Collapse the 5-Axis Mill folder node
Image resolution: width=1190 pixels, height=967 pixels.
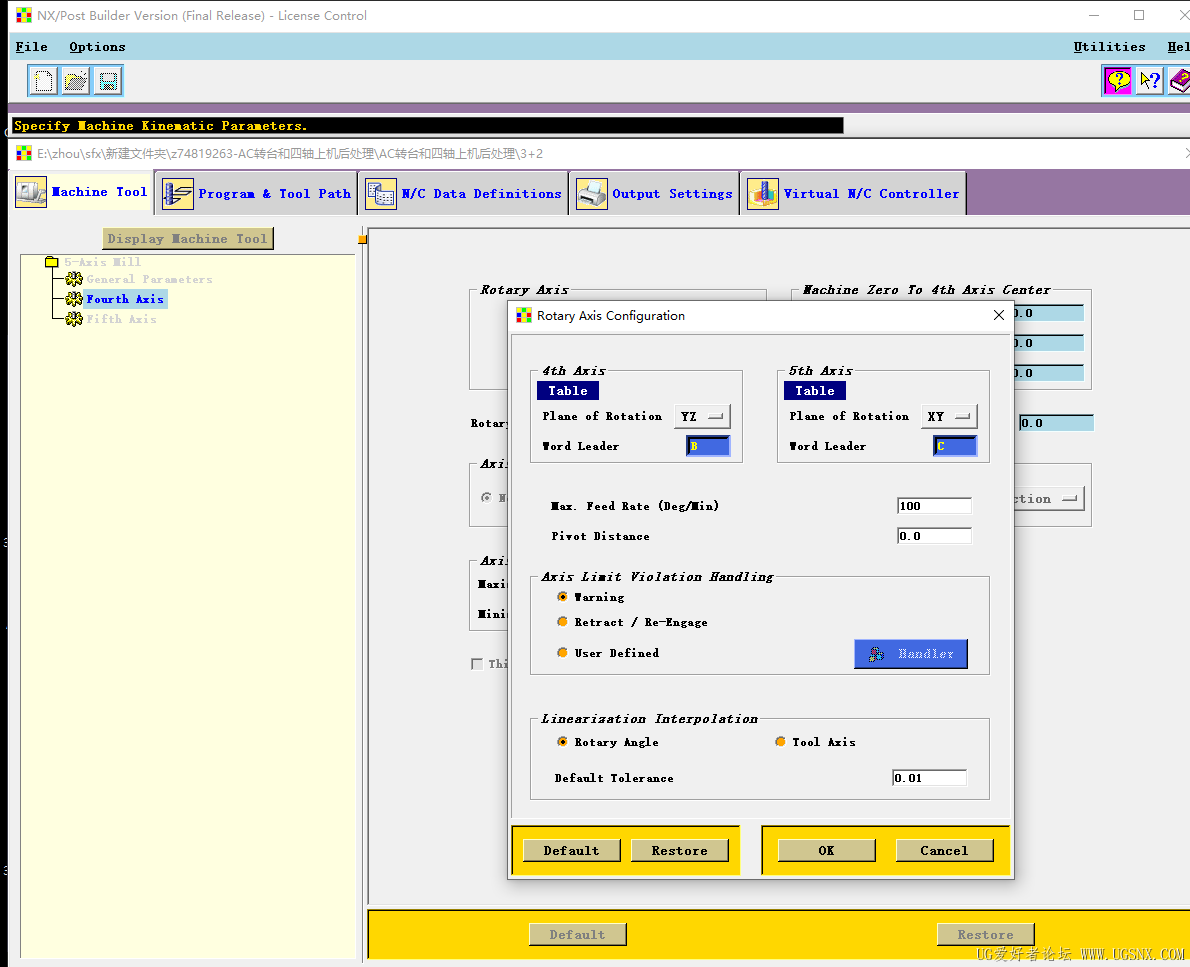click(52, 262)
